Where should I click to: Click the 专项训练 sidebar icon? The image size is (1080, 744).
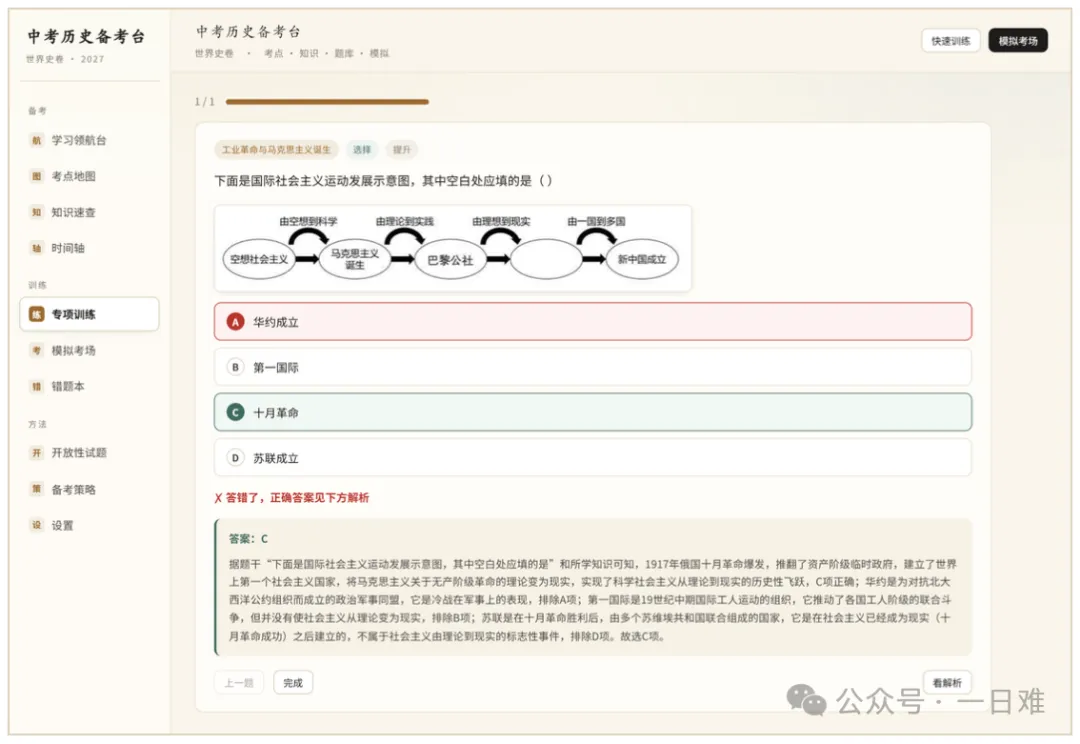click(37, 314)
